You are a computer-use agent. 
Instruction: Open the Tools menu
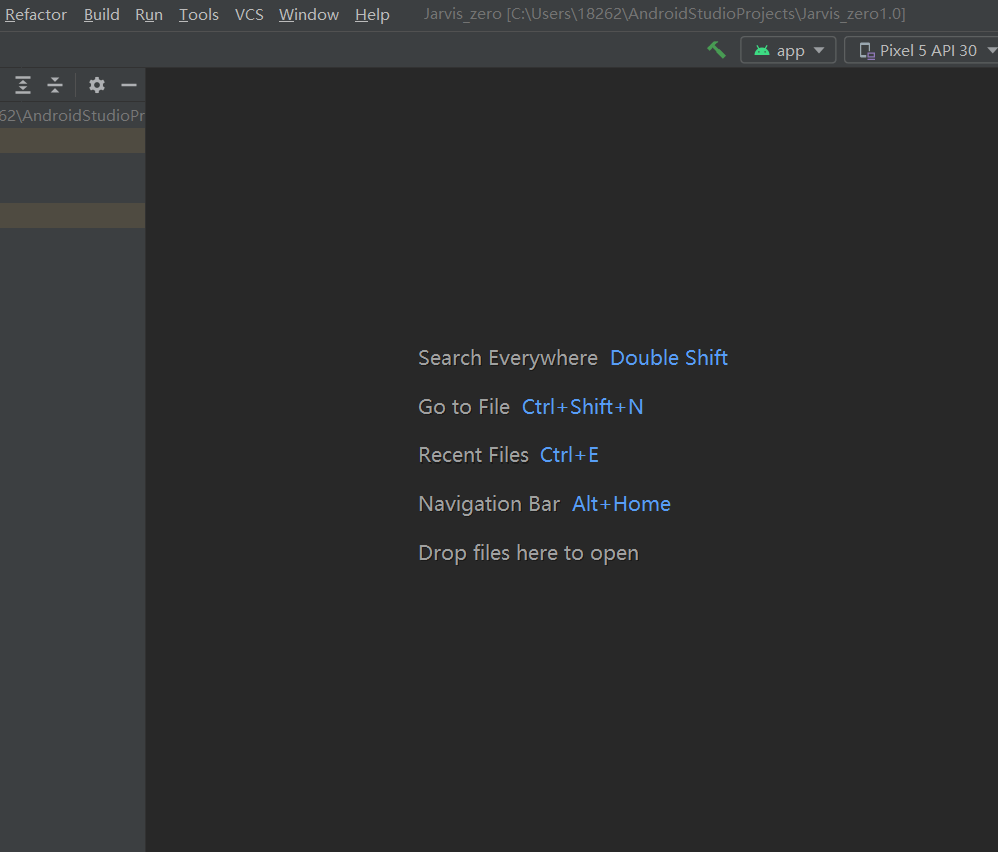[x=198, y=14]
